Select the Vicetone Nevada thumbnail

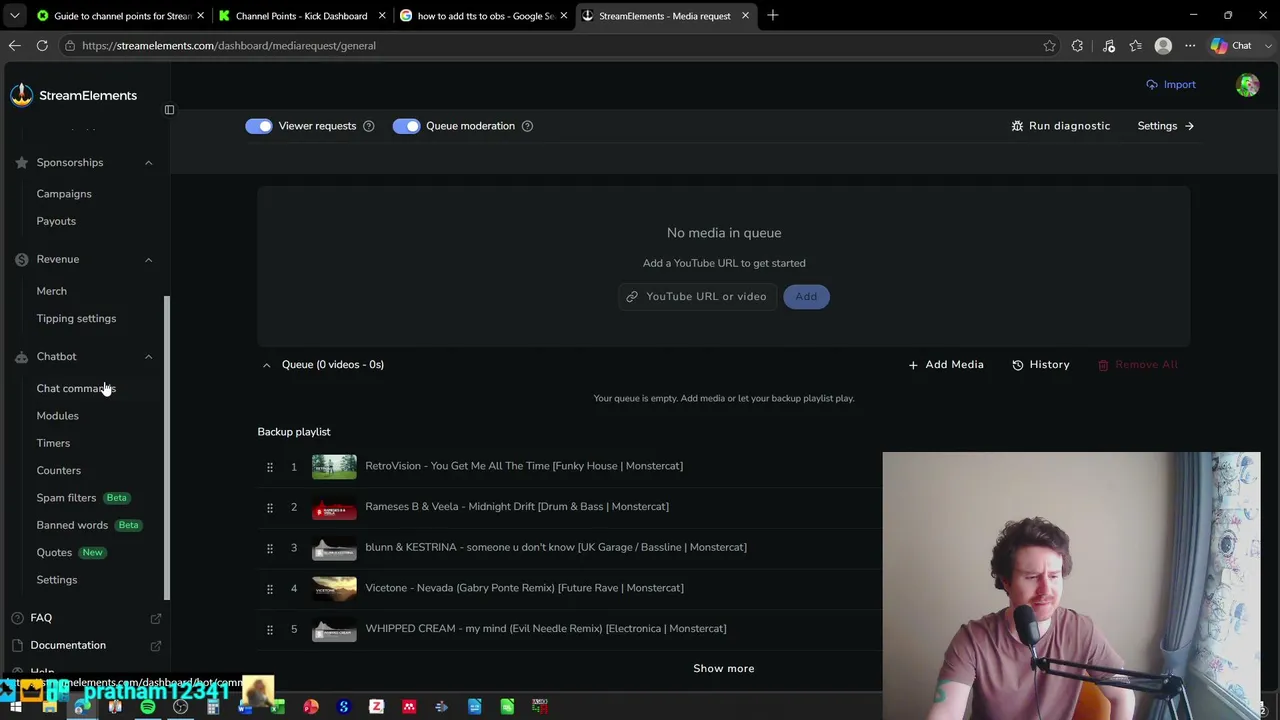click(x=334, y=588)
